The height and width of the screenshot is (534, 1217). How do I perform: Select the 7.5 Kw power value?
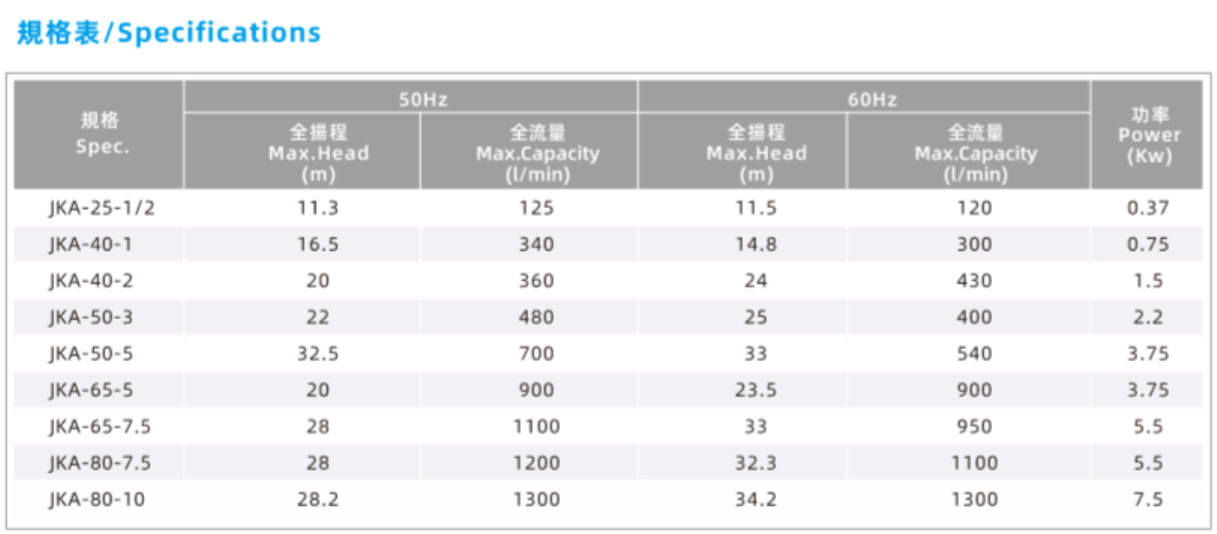click(1147, 498)
